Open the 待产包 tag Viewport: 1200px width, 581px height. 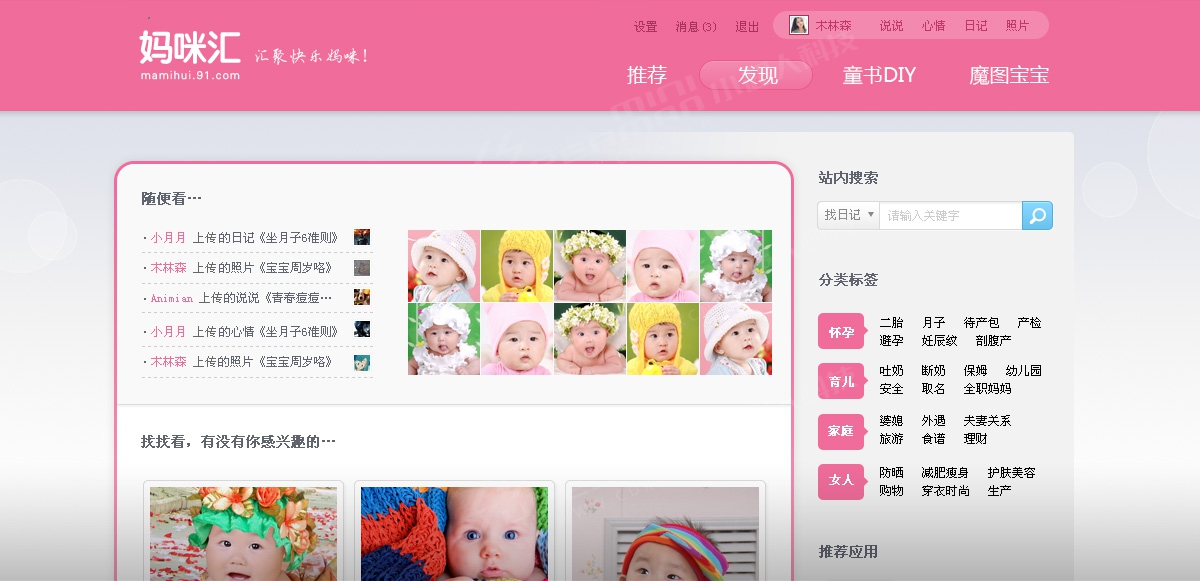pos(982,323)
